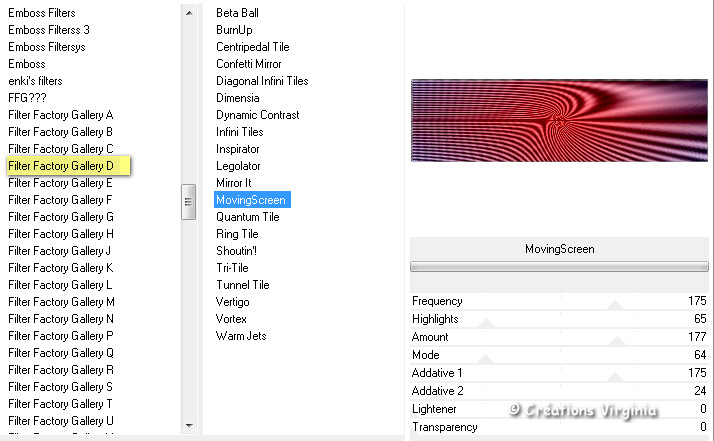This screenshot has height=441, width=714.
Task: Click the Addative 1 slider handle
Action: pos(616,377)
